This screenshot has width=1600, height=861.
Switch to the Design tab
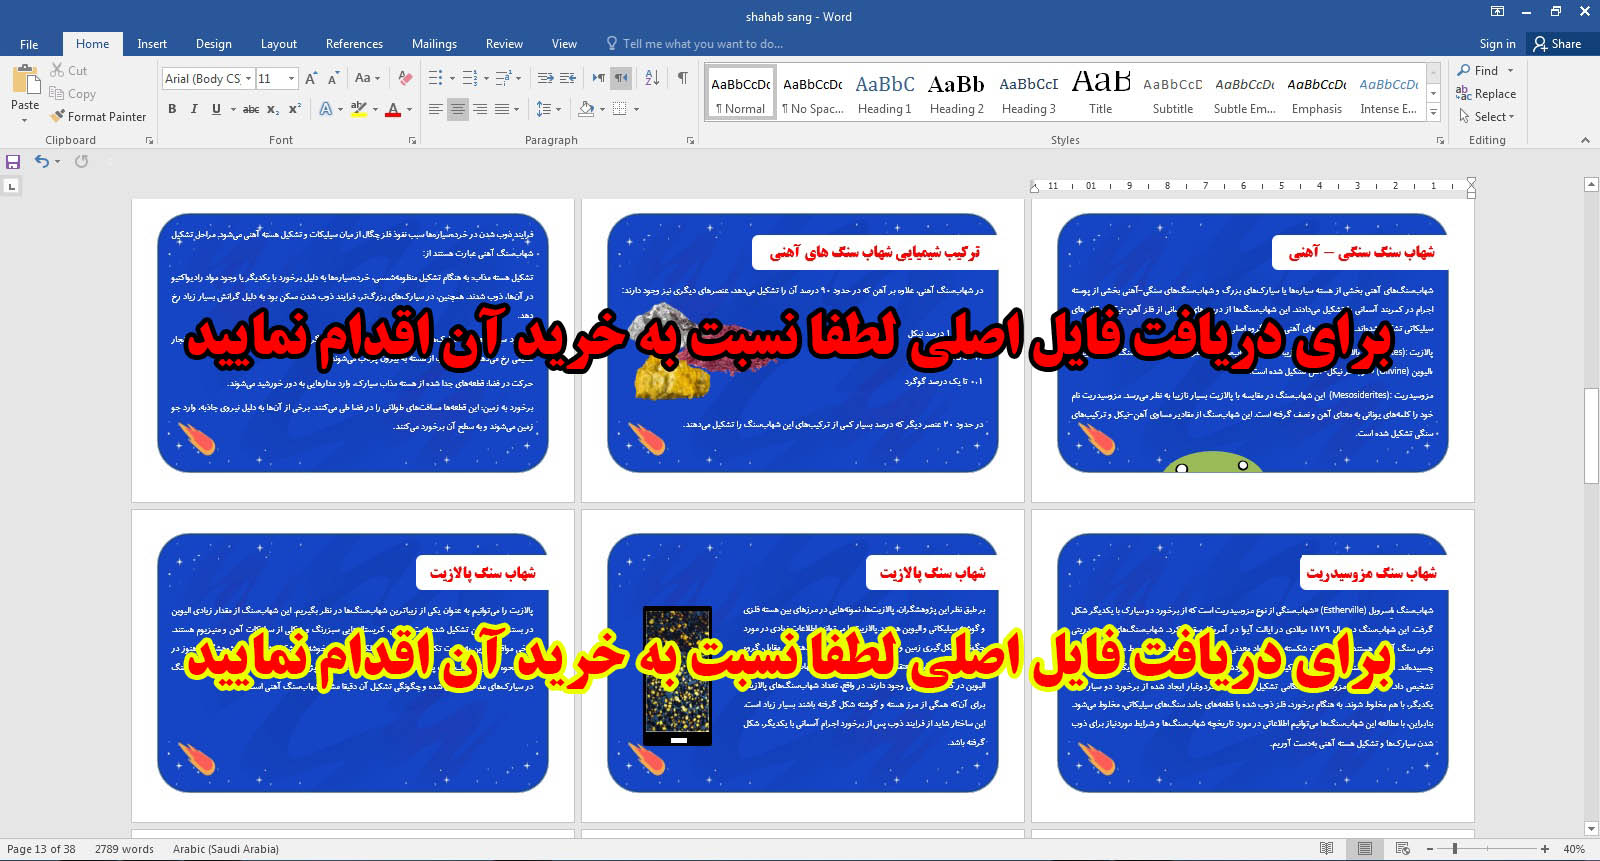pyautogui.click(x=213, y=44)
